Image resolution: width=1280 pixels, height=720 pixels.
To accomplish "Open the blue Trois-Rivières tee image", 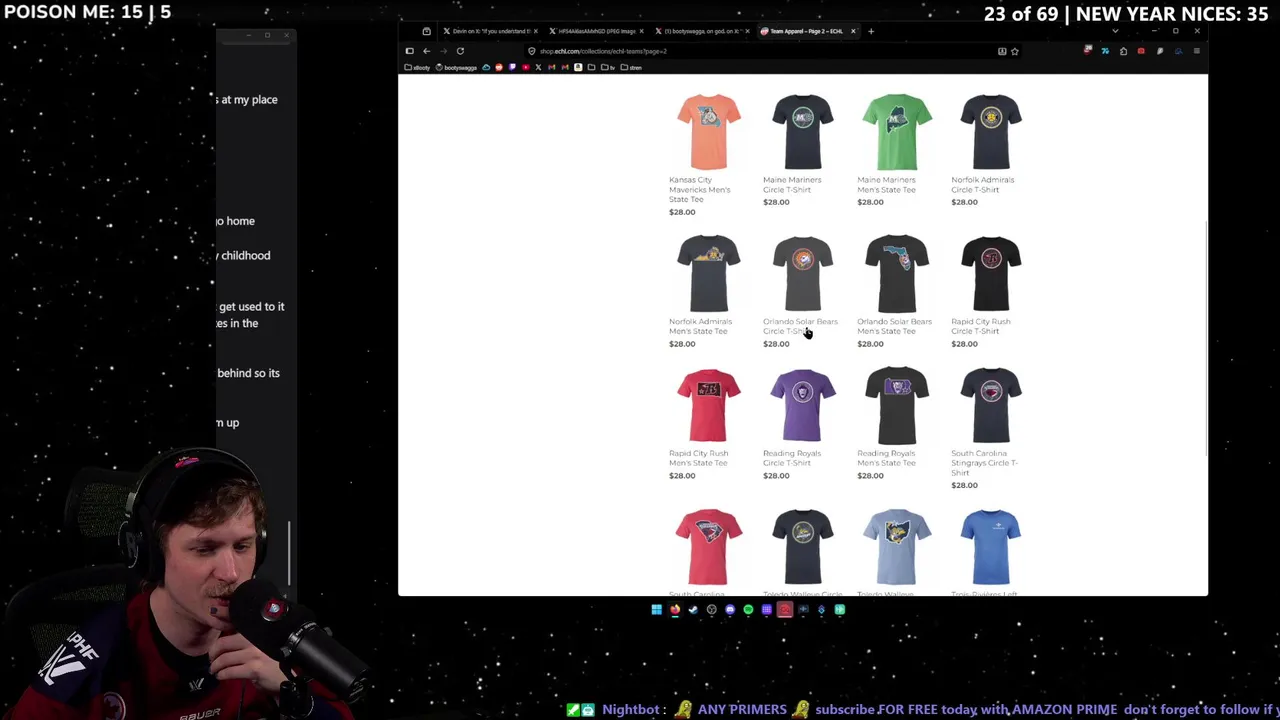I will click(991, 547).
